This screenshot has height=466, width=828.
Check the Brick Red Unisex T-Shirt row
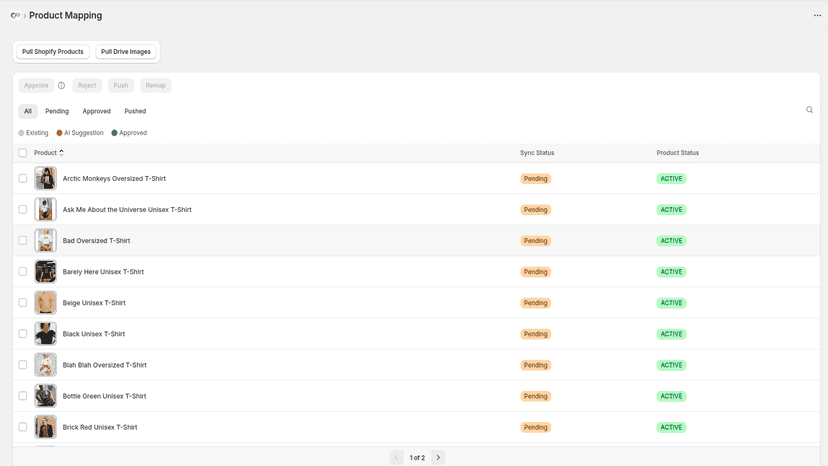(23, 427)
